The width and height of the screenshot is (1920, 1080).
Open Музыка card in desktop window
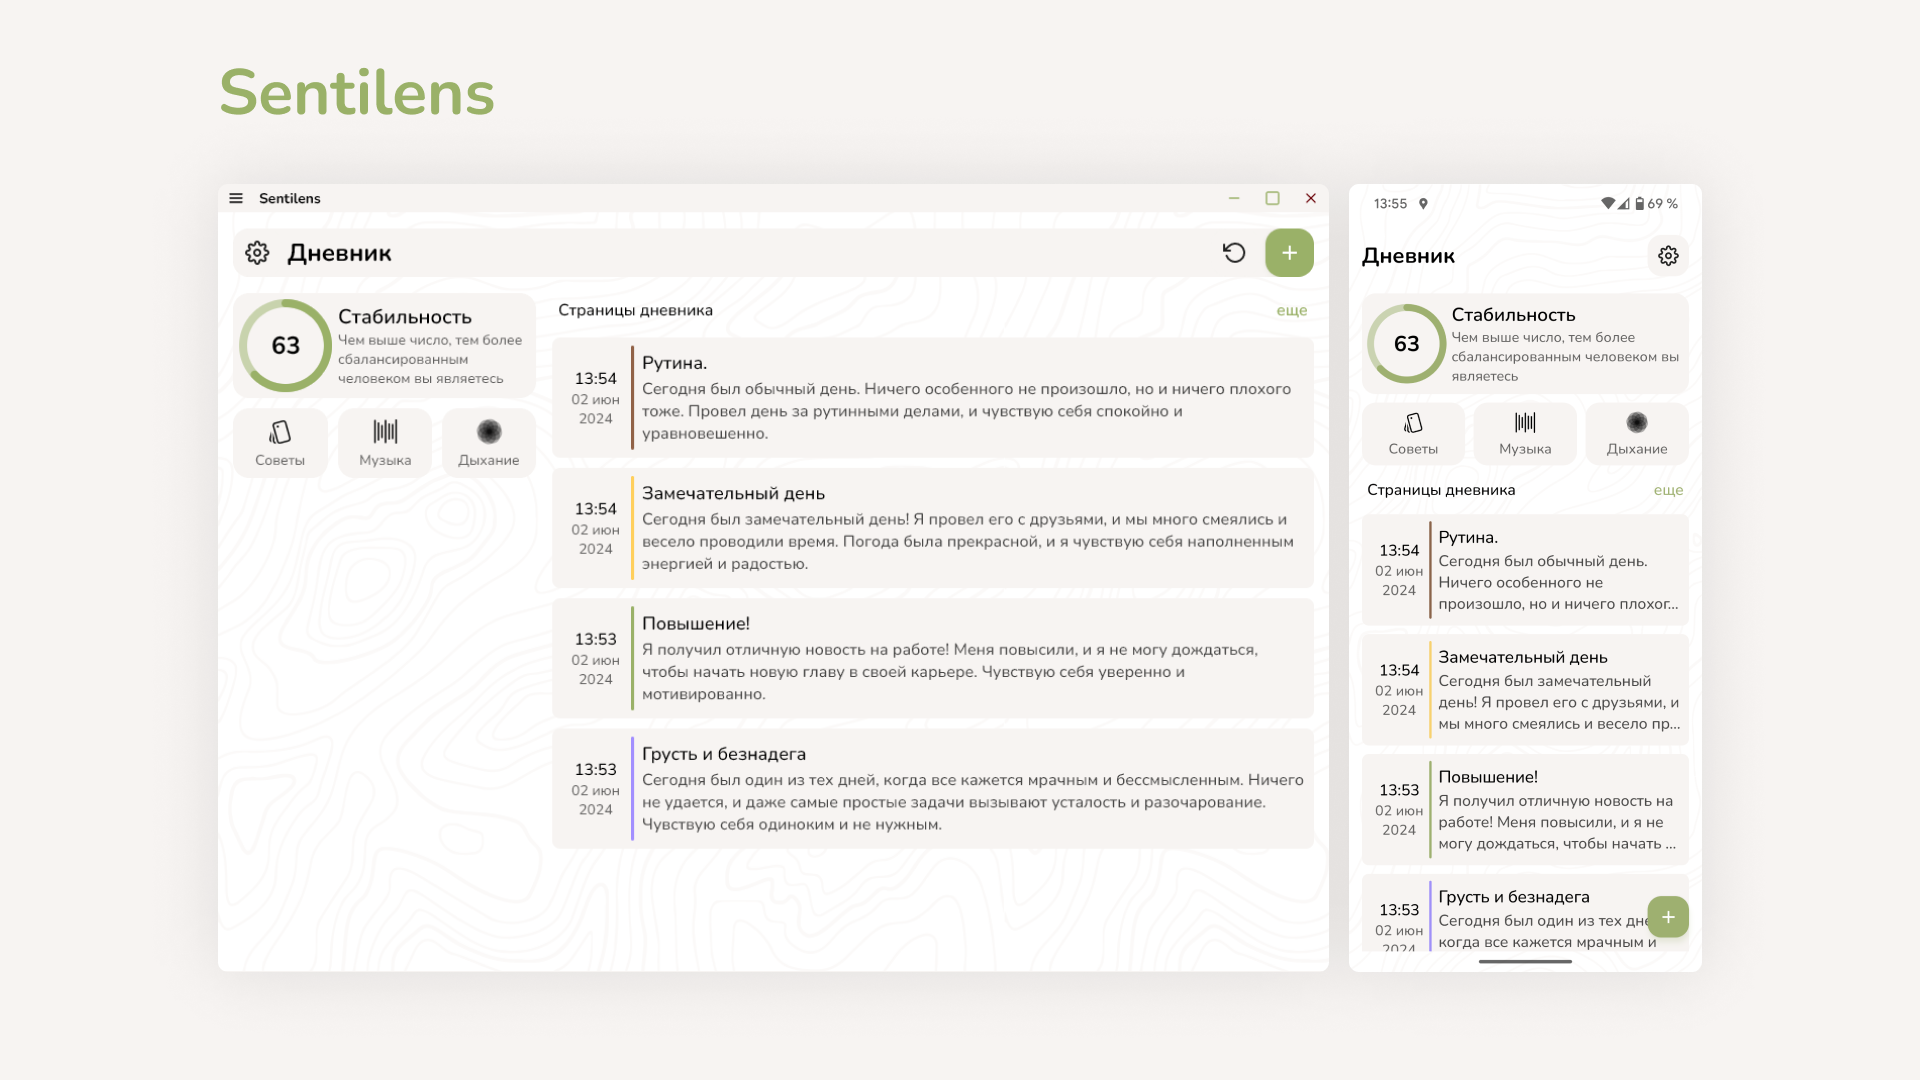tap(385, 443)
